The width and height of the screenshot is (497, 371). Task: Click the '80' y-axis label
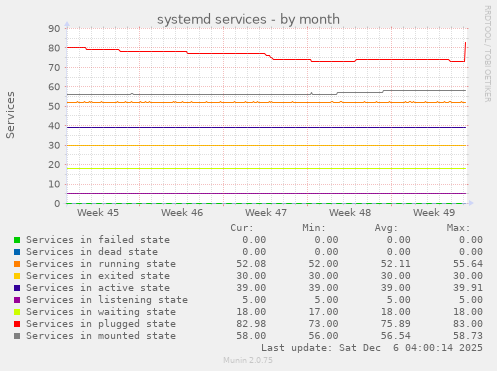[54, 48]
